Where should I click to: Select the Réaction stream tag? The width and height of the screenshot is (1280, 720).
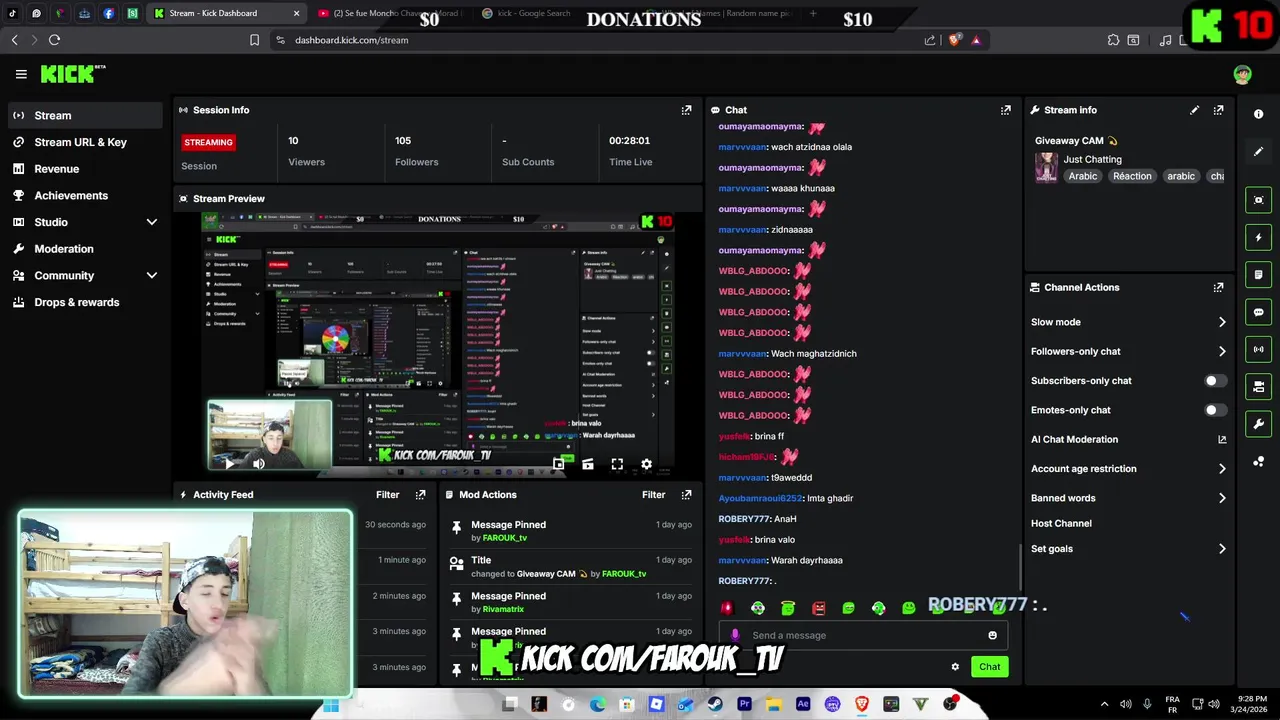pos(1132,176)
